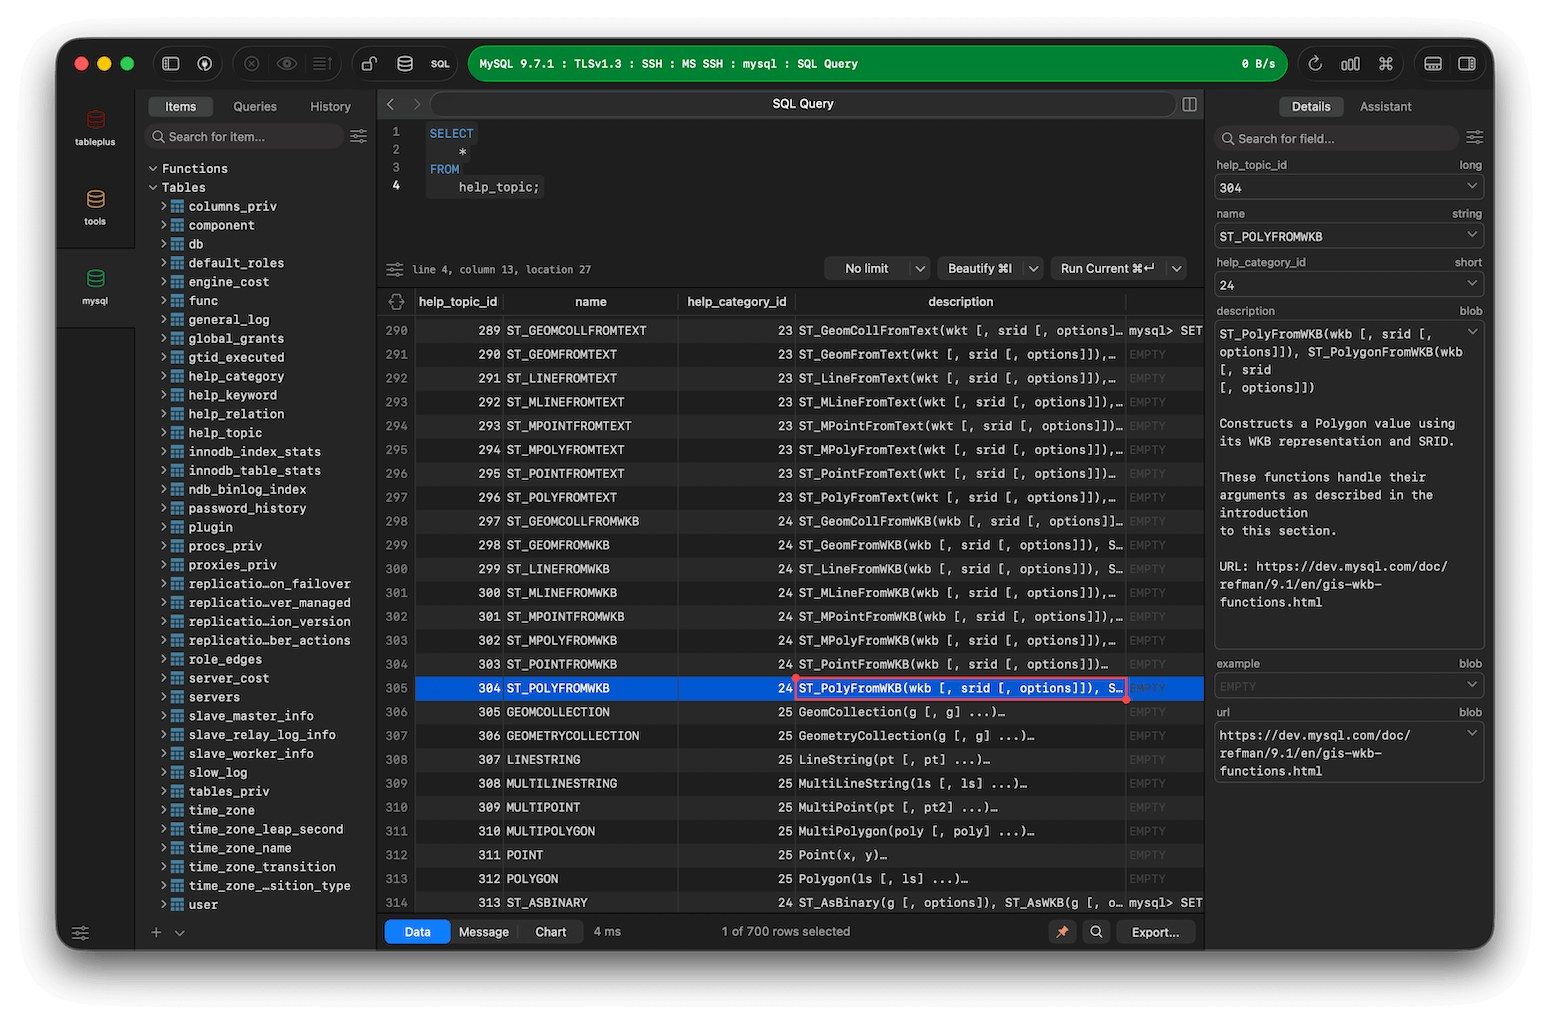Select the tableplus connection in left rail

click(x=95, y=128)
